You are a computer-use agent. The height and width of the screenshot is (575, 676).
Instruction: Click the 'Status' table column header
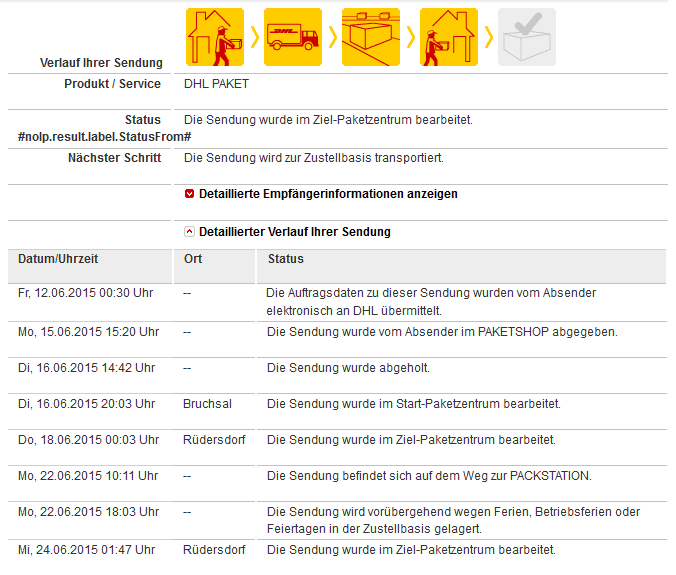click(x=286, y=259)
